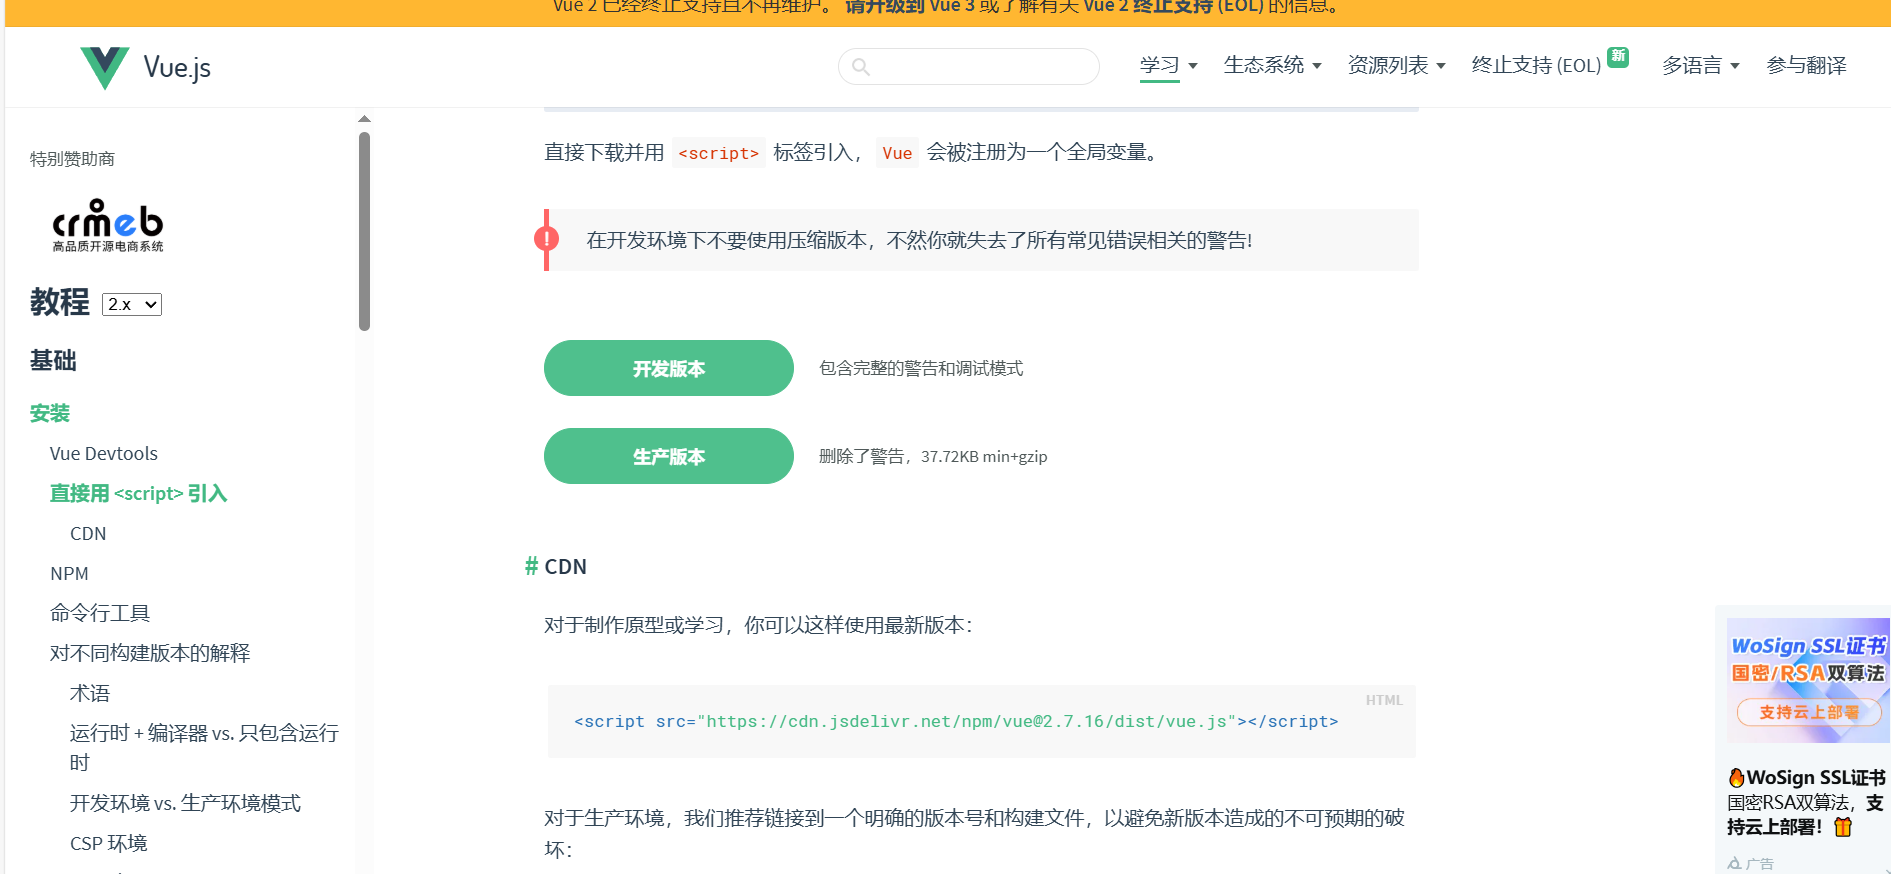Click 37.72KB min+gzip description text

click(x=984, y=456)
